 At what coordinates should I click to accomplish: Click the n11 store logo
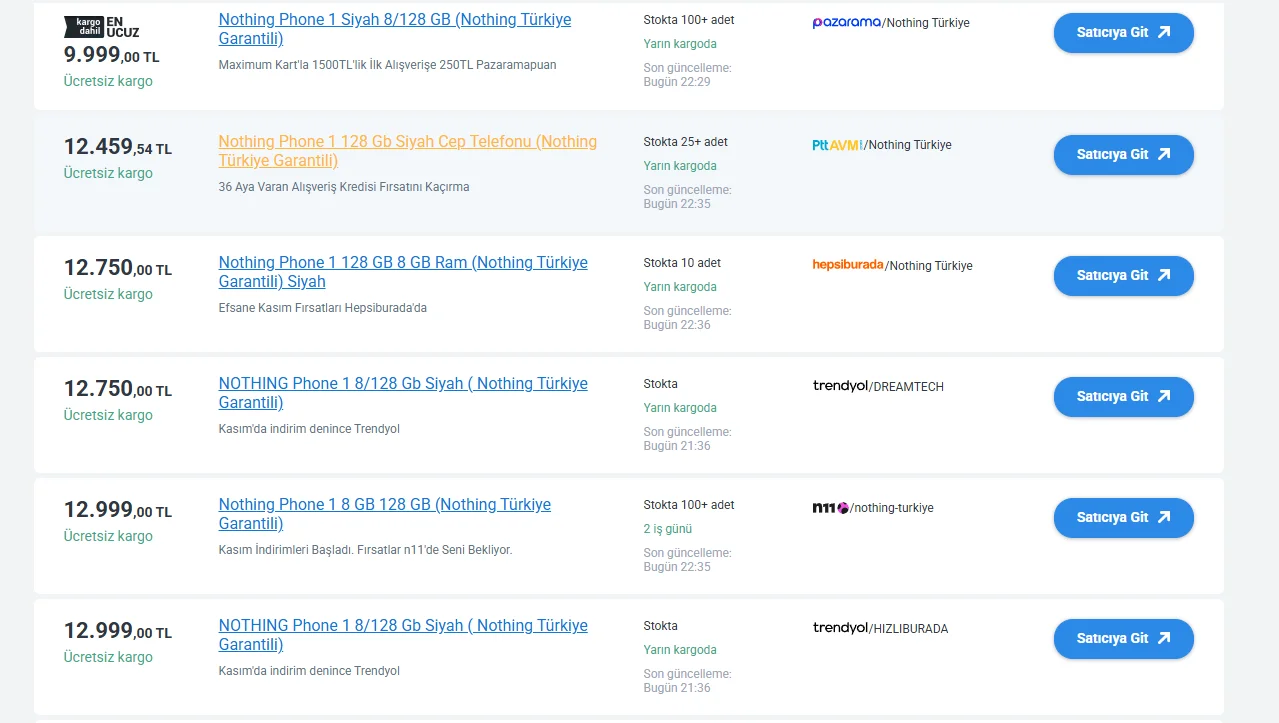click(830, 508)
